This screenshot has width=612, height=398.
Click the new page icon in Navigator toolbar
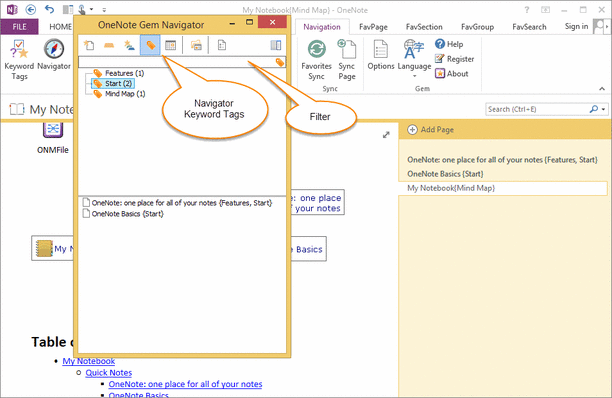[x=89, y=45]
